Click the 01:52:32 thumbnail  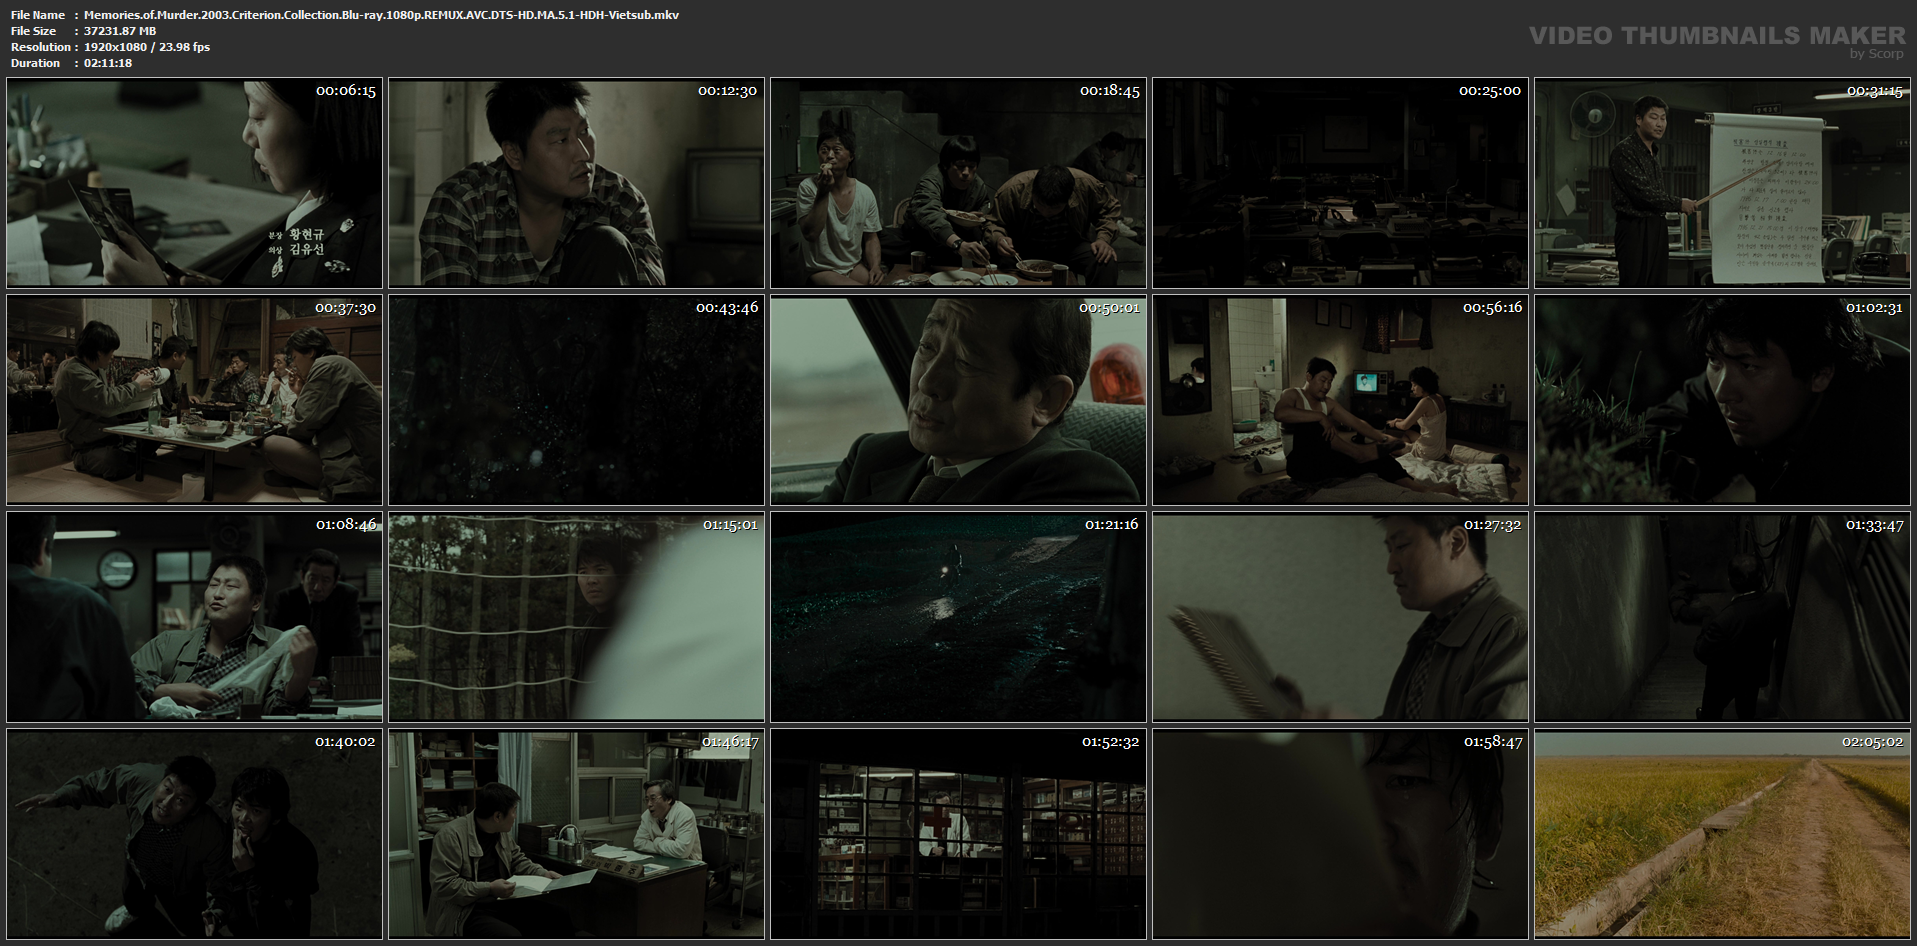pyautogui.click(x=958, y=835)
